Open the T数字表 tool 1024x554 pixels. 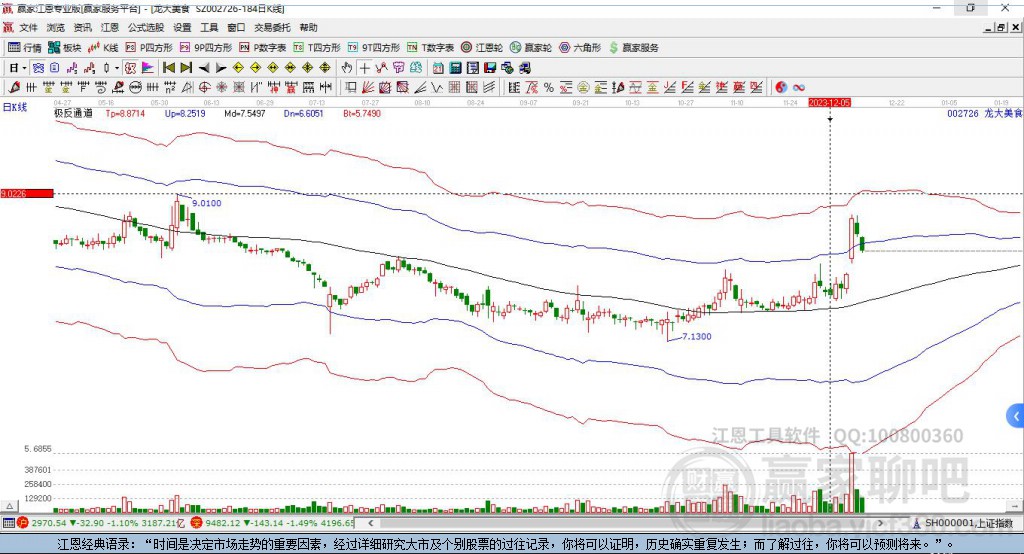click(430, 48)
